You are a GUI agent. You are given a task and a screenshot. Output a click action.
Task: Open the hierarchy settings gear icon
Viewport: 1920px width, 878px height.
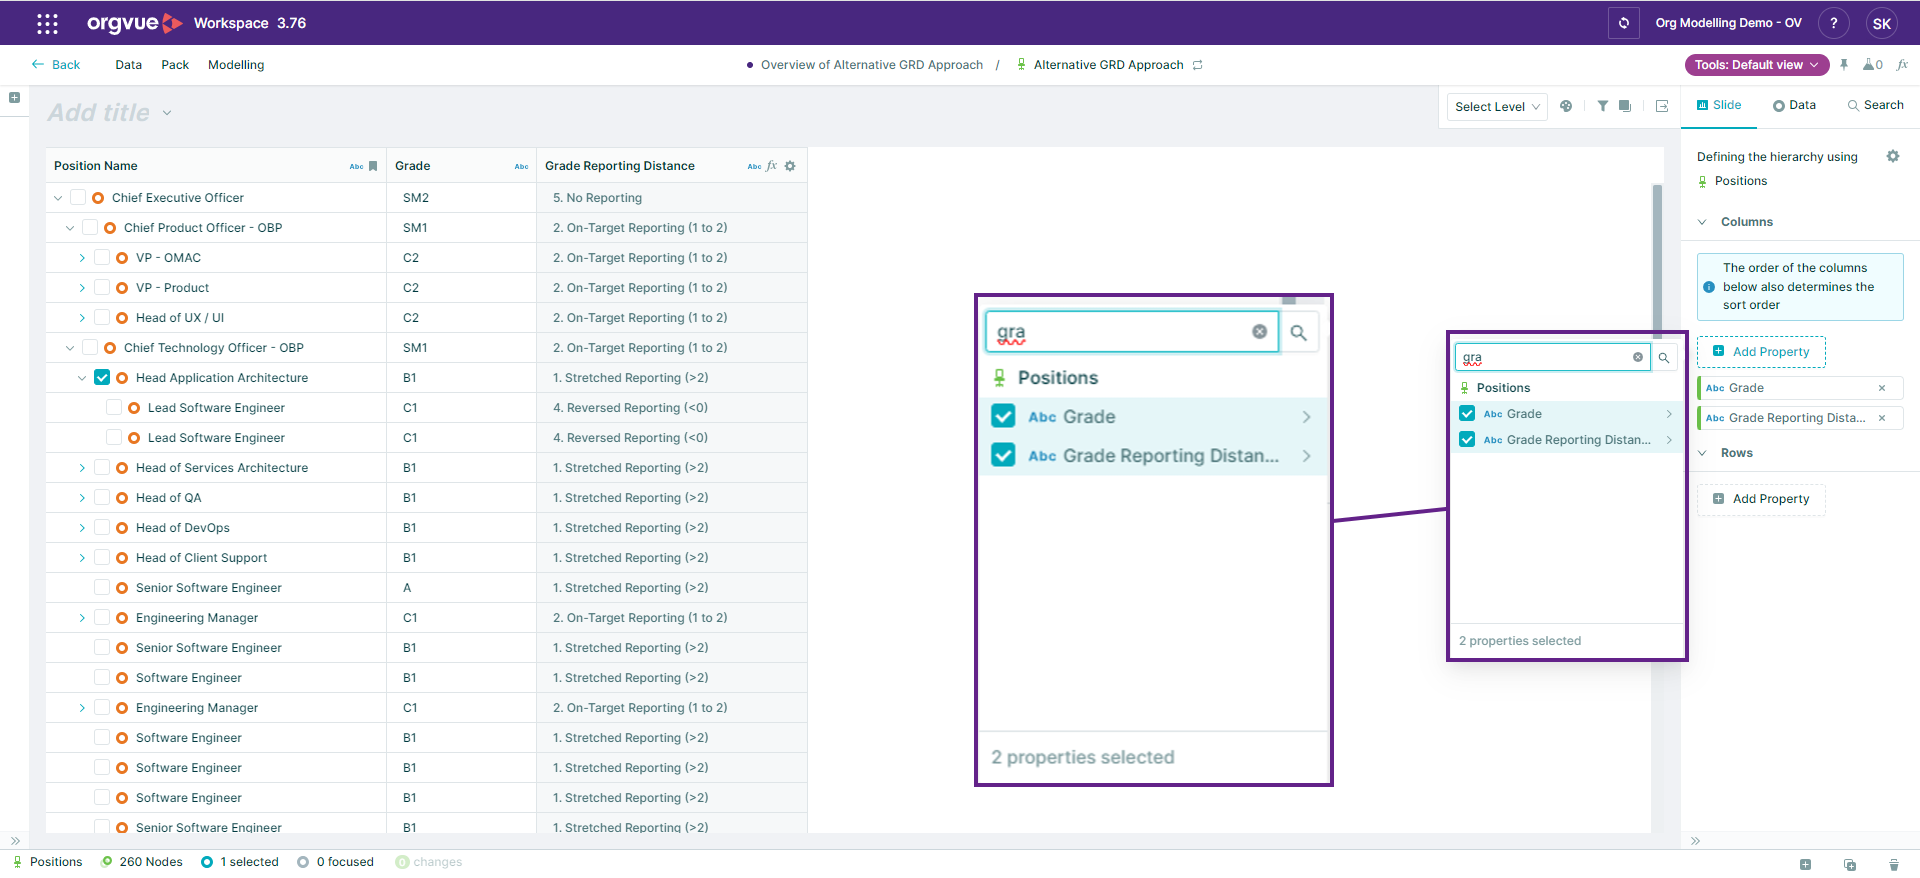pyautogui.click(x=1893, y=156)
